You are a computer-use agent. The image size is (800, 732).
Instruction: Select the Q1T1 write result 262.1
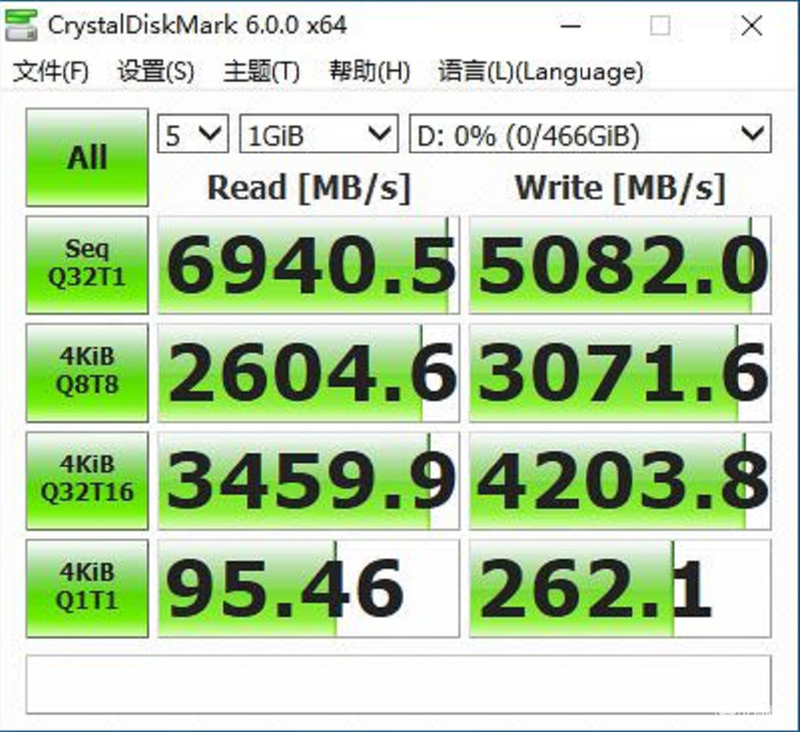point(620,588)
